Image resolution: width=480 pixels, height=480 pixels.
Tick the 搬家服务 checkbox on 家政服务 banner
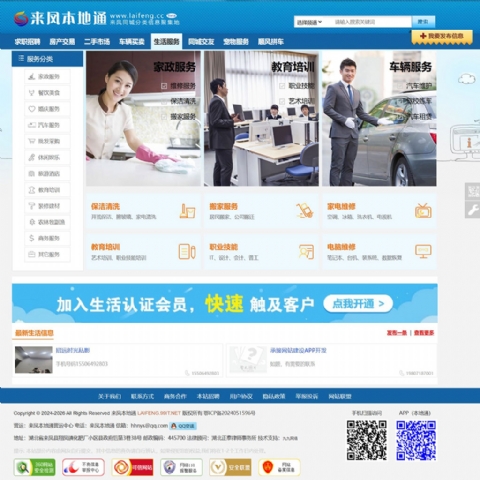(164, 117)
